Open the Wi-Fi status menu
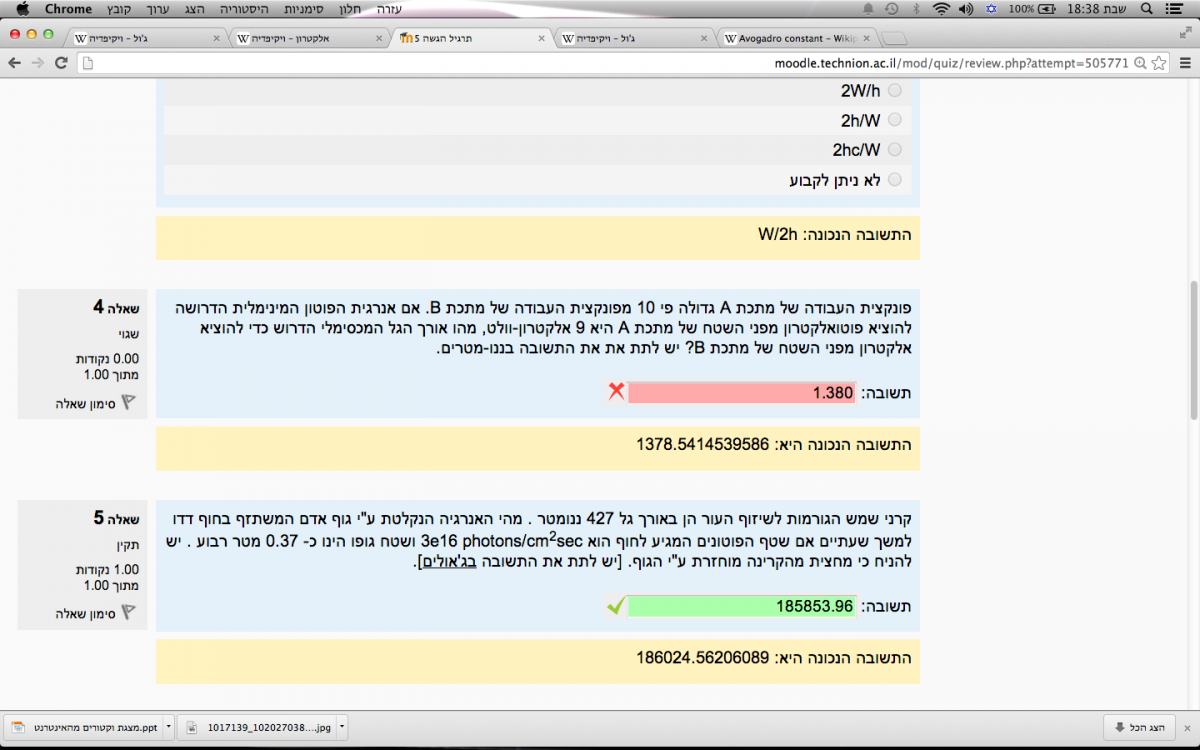 940,9
